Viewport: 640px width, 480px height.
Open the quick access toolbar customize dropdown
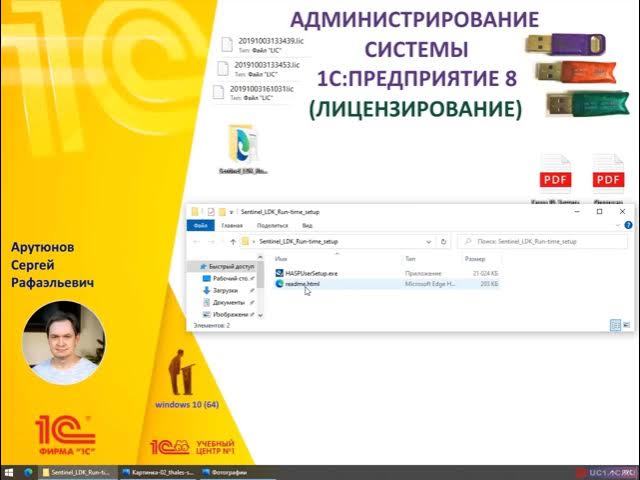(231, 212)
